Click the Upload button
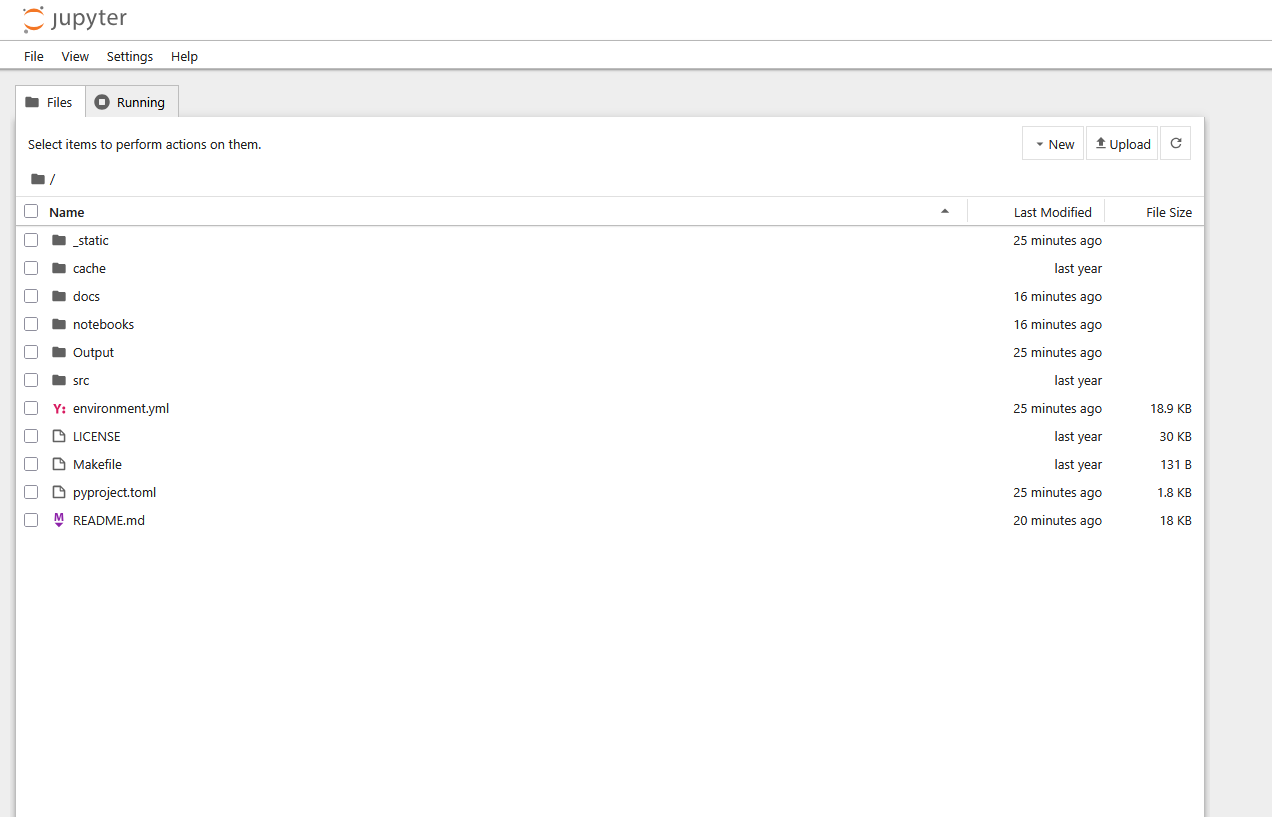The image size is (1272, 817). [x=1121, y=143]
